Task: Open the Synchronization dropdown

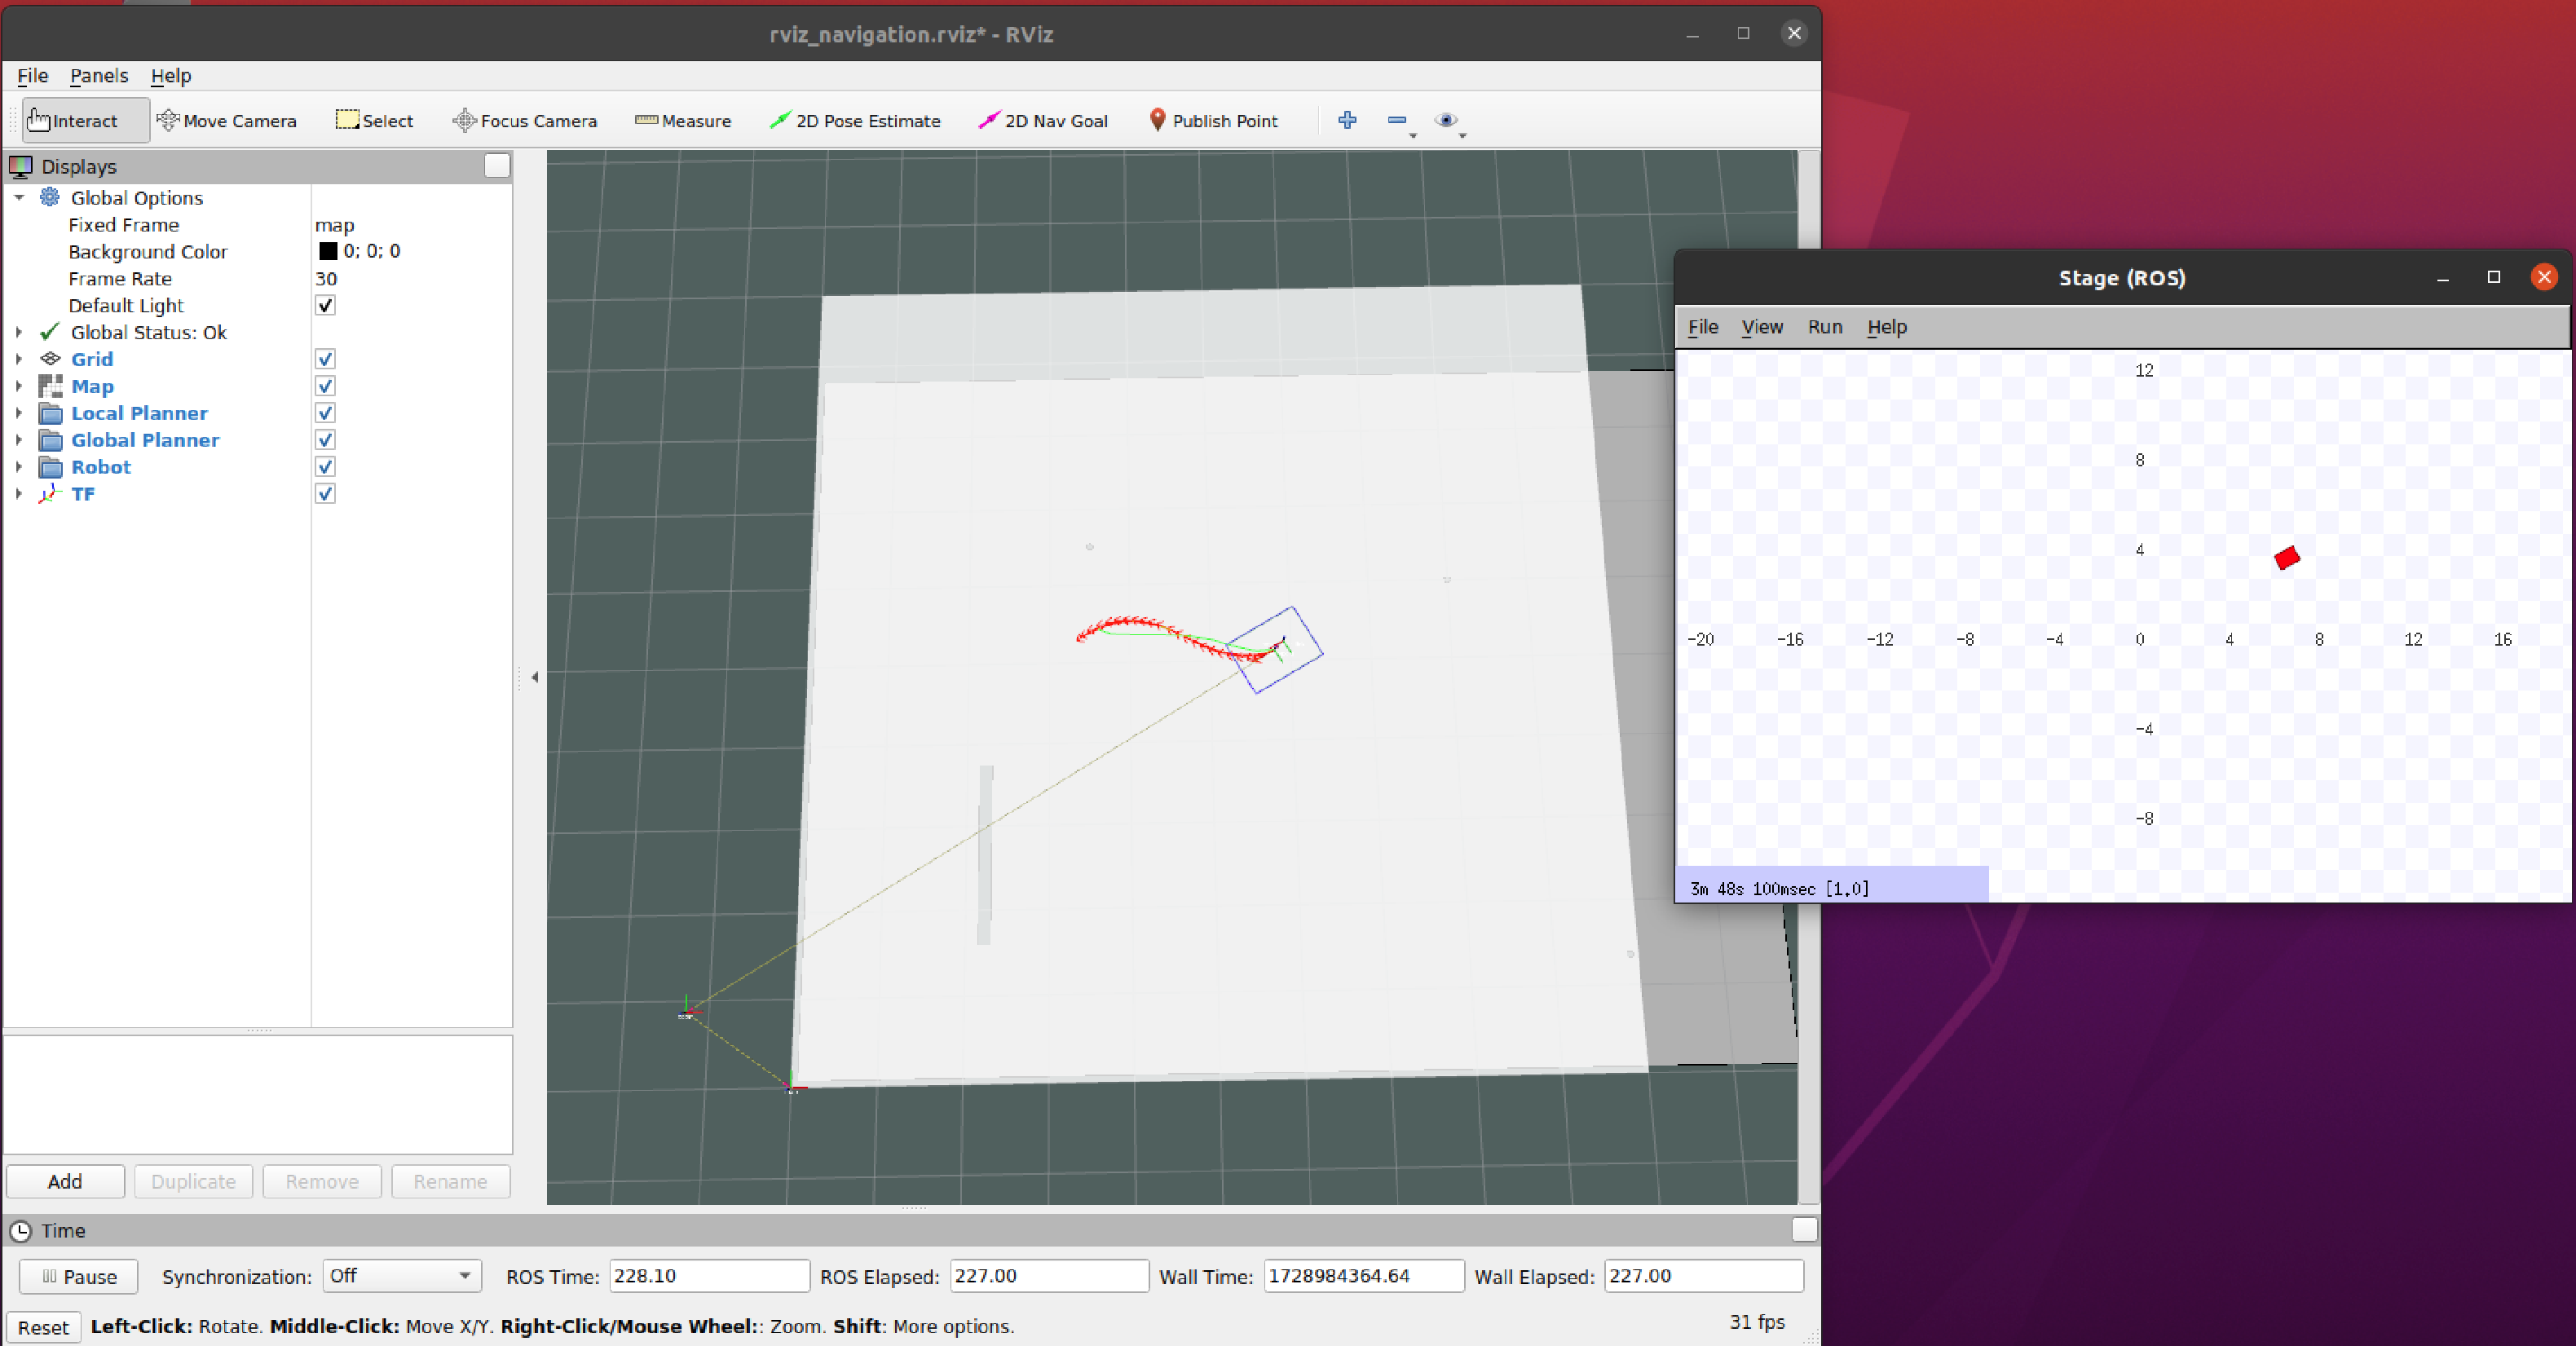Action: pyautogui.click(x=402, y=1276)
